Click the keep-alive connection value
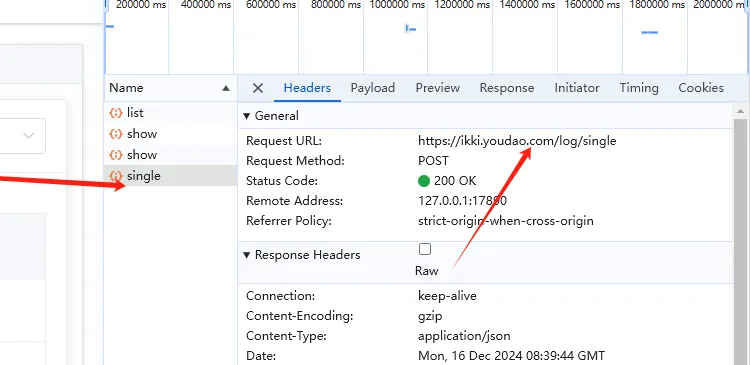Viewport: 750px width, 365px height. coord(447,296)
